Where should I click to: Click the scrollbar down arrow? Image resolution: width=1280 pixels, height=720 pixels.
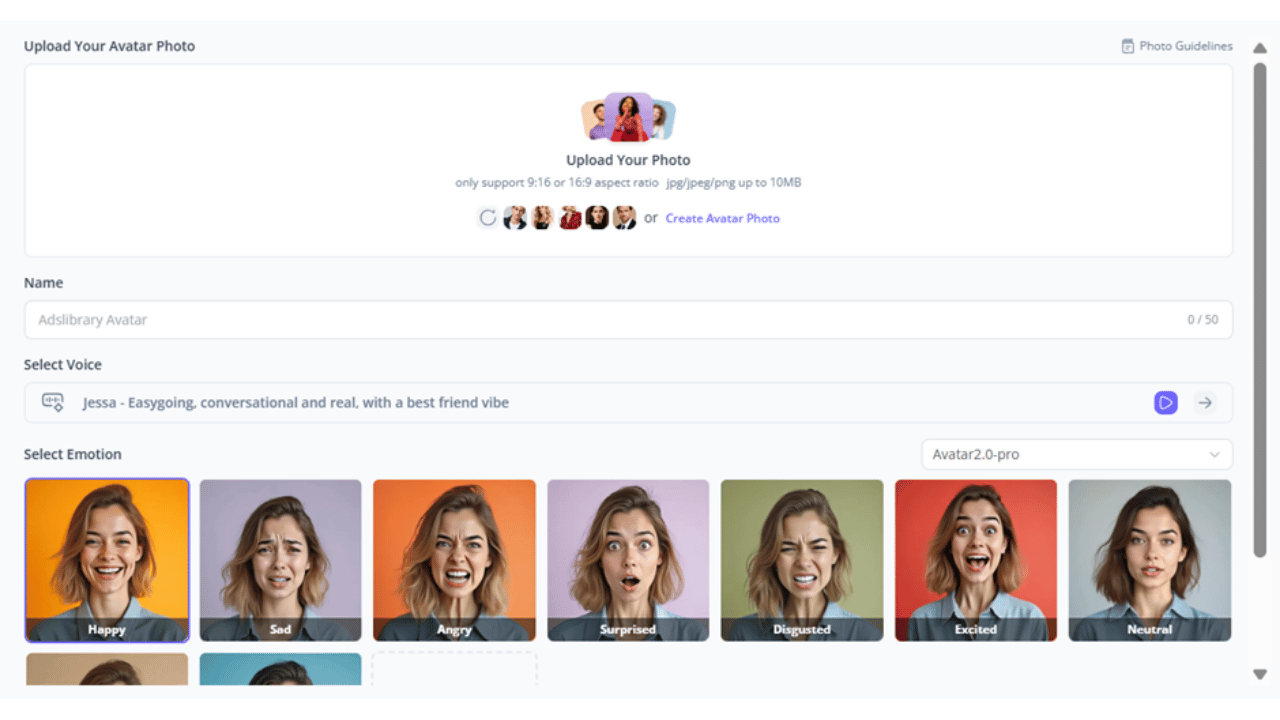pos(1260,675)
